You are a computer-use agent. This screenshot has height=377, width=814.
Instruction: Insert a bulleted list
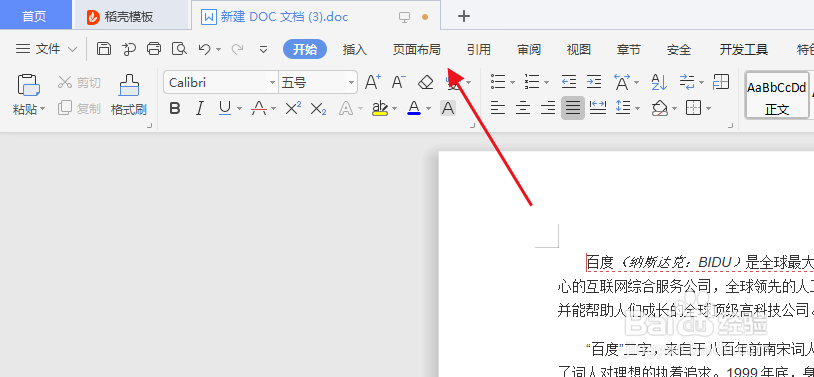[498, 82]
